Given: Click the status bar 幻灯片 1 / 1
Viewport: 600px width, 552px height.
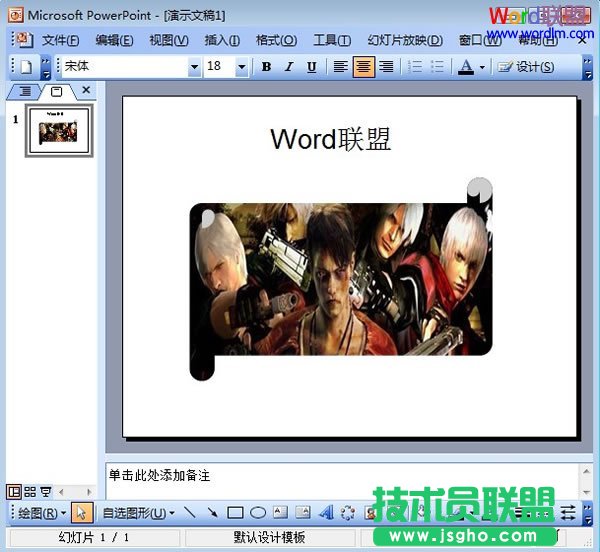Looking at the screenshot, I should (x=94, y=538).
